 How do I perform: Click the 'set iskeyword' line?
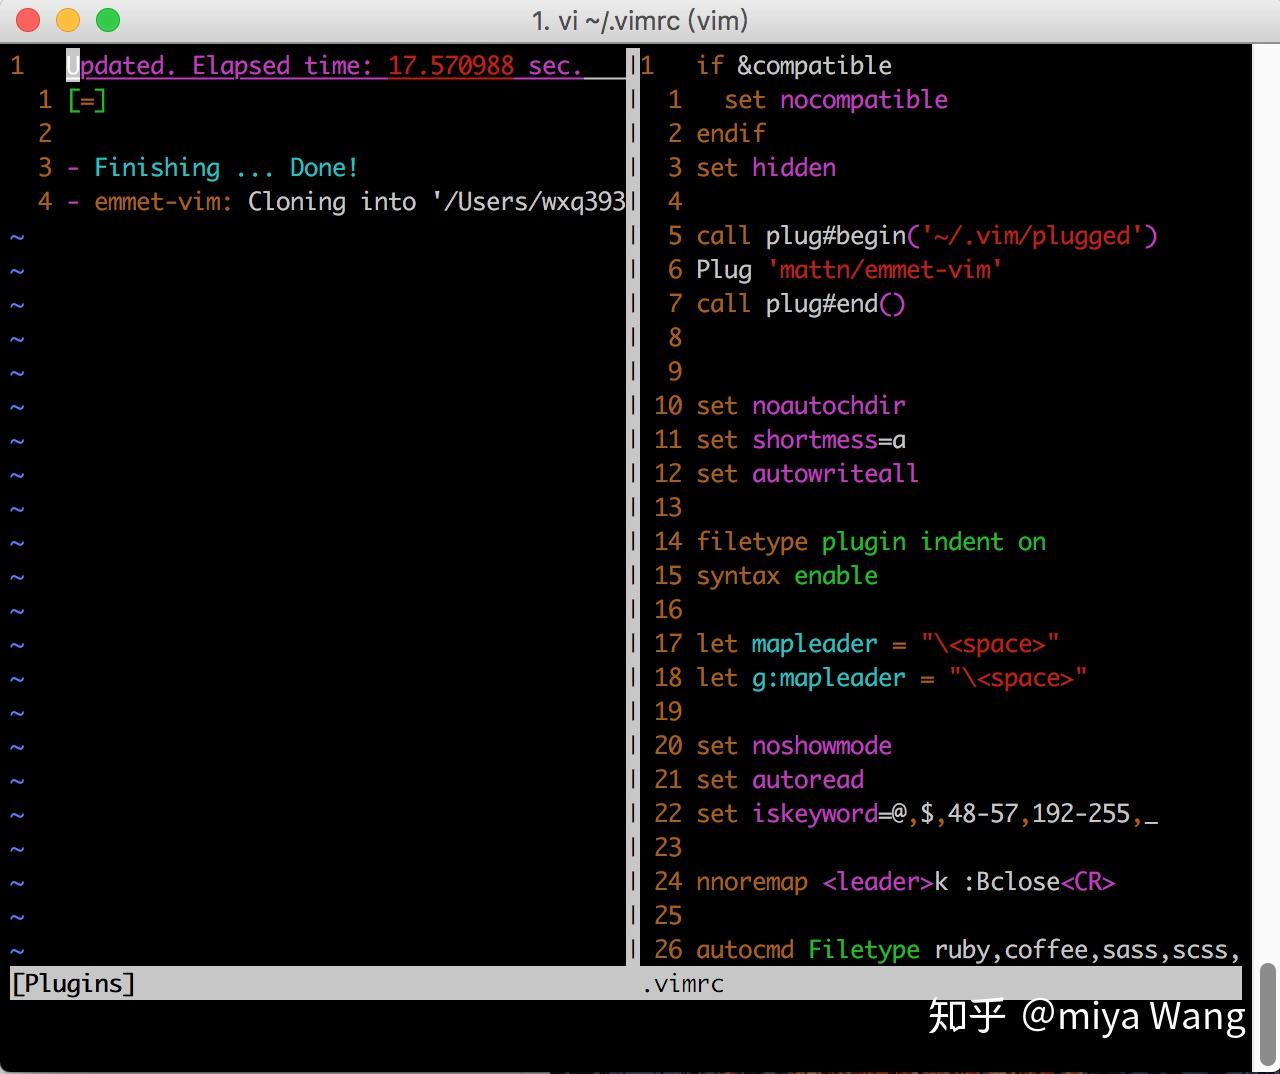pyautogui.click(x=927, y=814)
